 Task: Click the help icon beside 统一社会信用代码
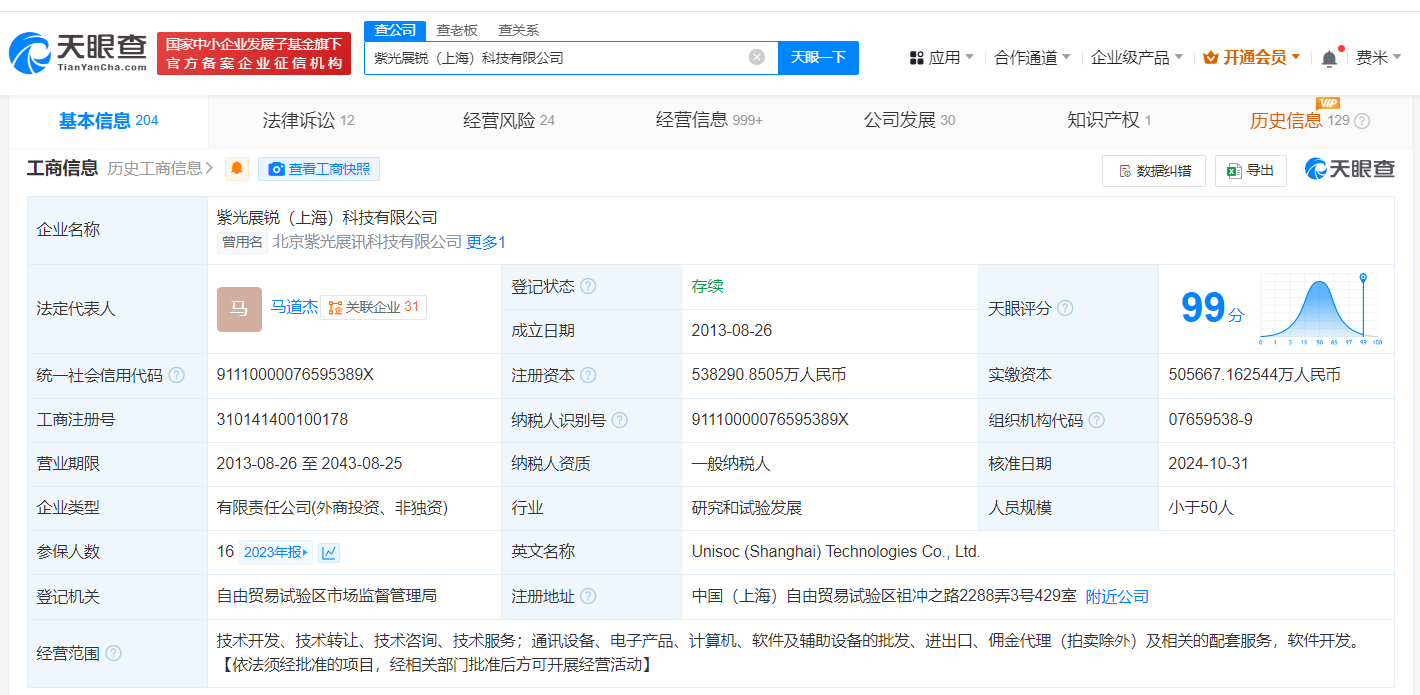(176, 375)
